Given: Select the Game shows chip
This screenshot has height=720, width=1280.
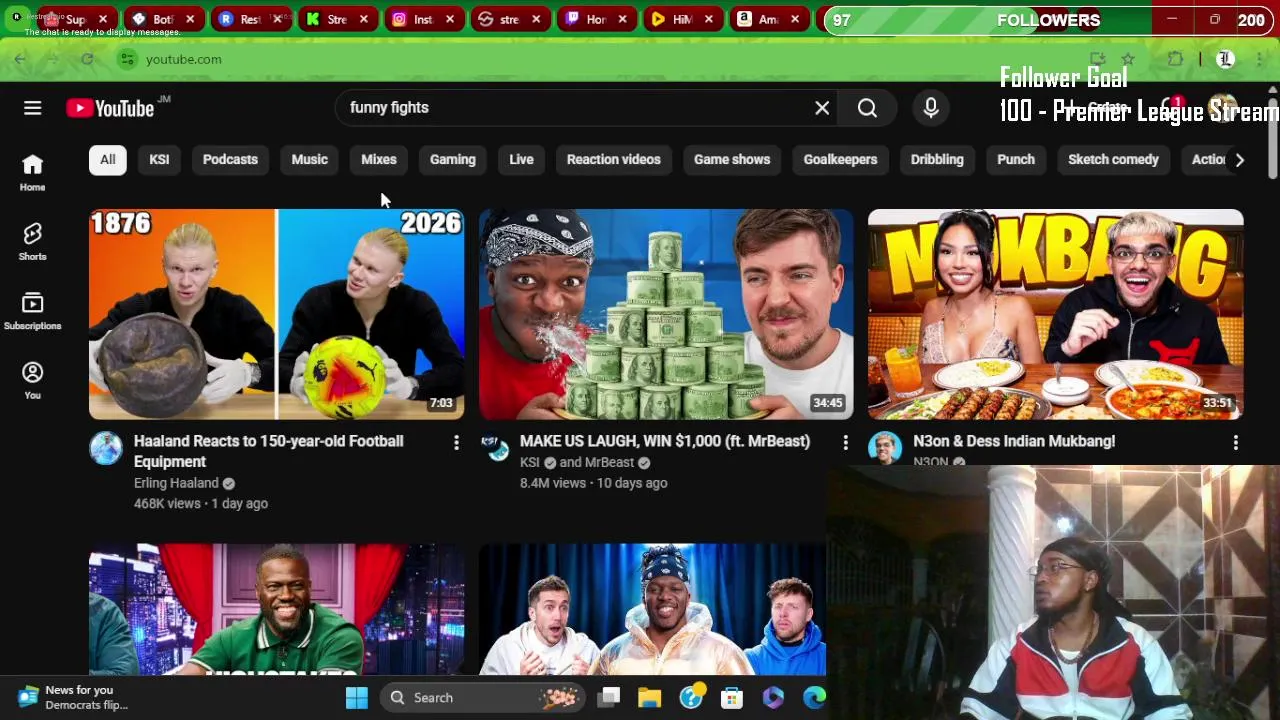Looking at the screenshot, I should point(732,159).
